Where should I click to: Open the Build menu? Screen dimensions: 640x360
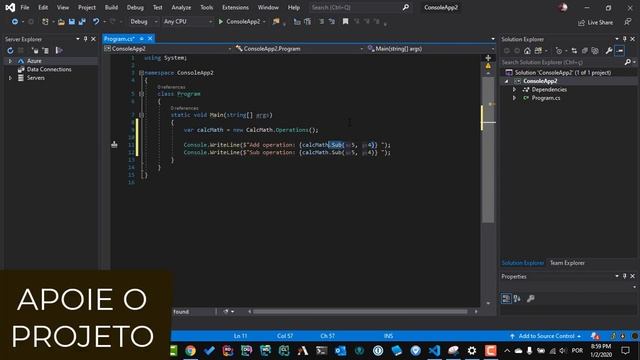pos(111,7)
